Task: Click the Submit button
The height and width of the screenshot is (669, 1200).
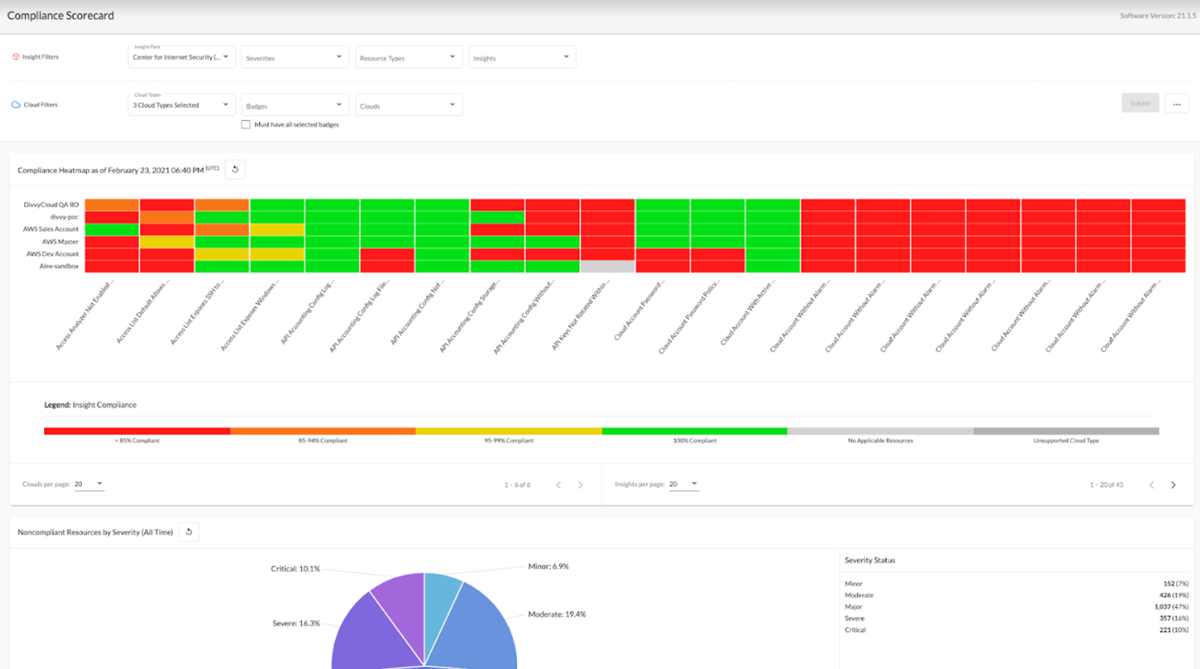Action: pos(1140,103)
